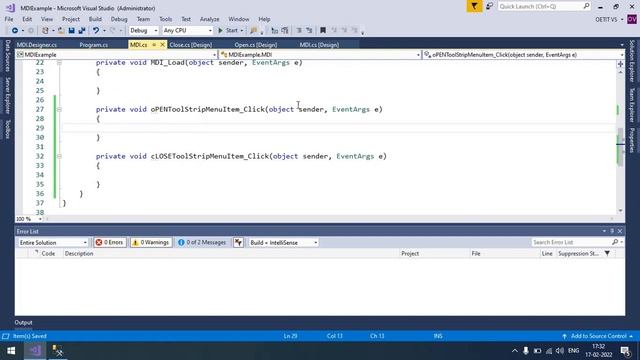The image size is (640, 360).
Task: Undo the last action with Undo icon
Action: tap(96, 31)
